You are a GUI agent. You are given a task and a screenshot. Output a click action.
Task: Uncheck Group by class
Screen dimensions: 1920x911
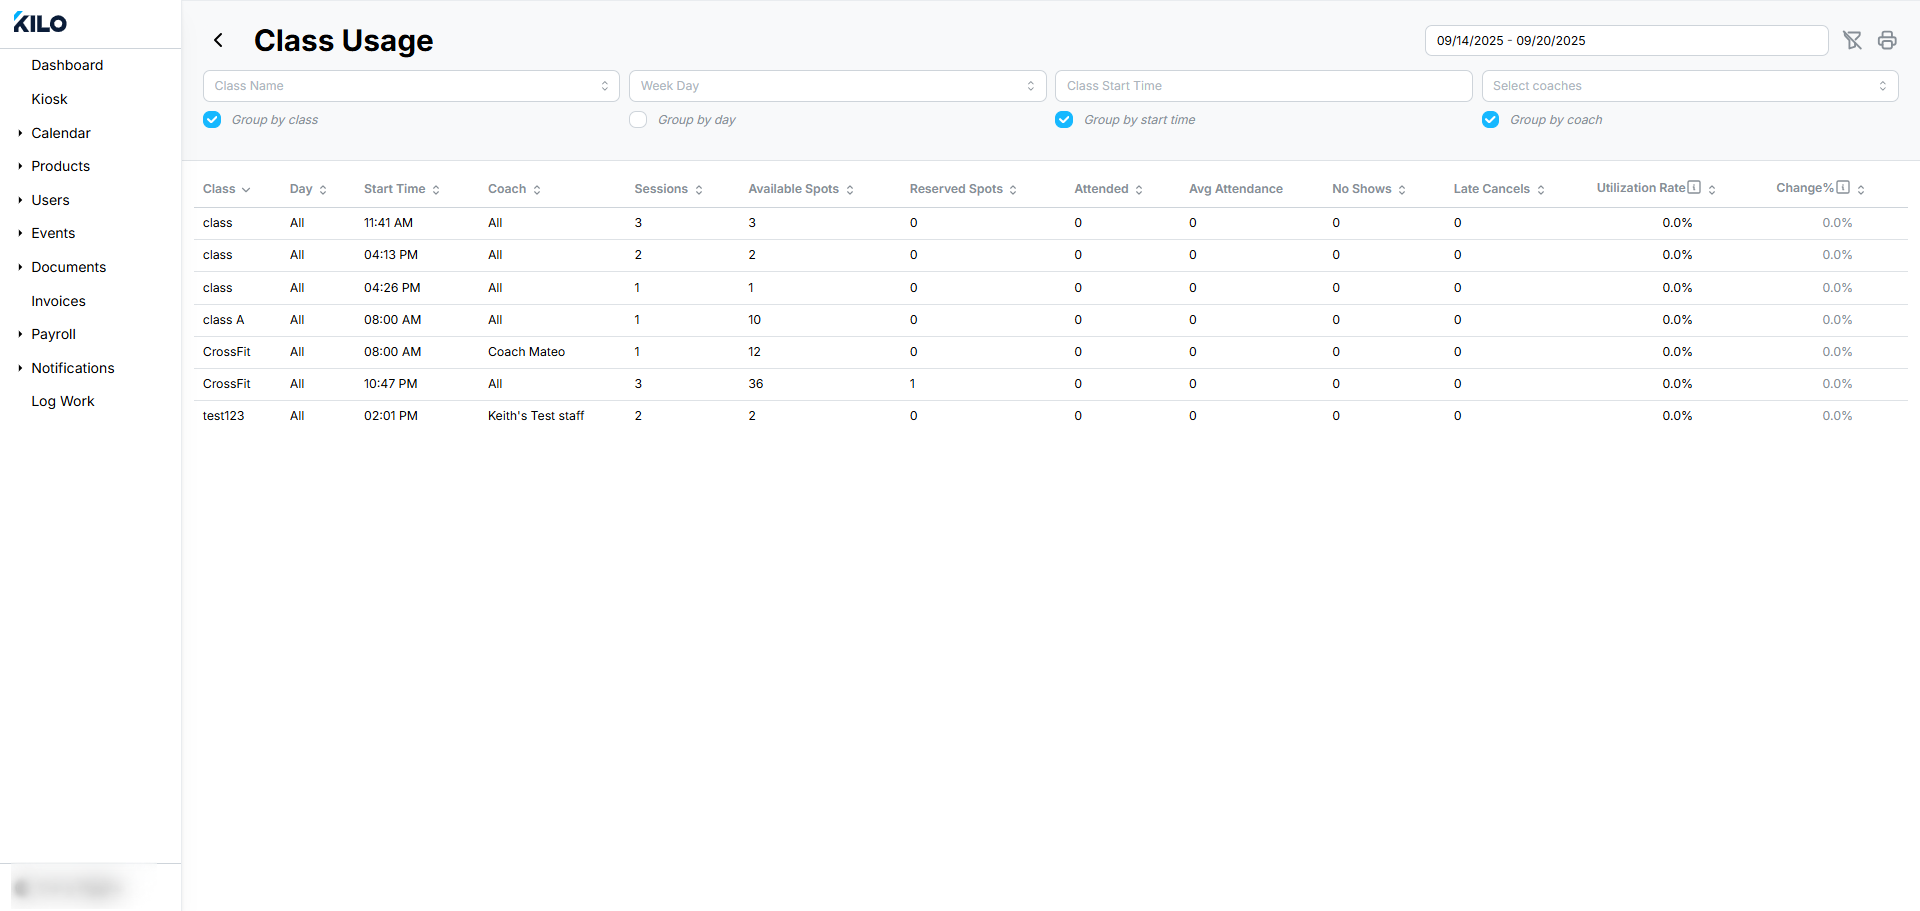click(212, 120)
